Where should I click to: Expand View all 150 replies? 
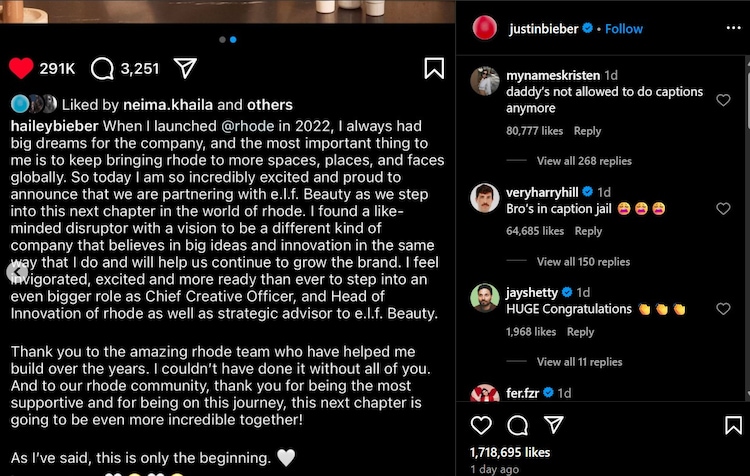click(583, 262)
